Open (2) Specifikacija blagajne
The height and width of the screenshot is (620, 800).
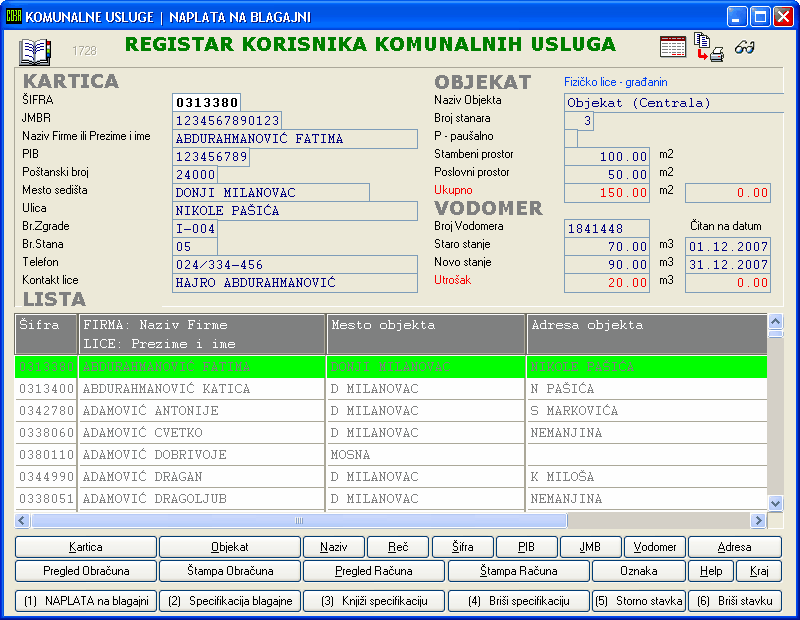[x=230, y=601]
